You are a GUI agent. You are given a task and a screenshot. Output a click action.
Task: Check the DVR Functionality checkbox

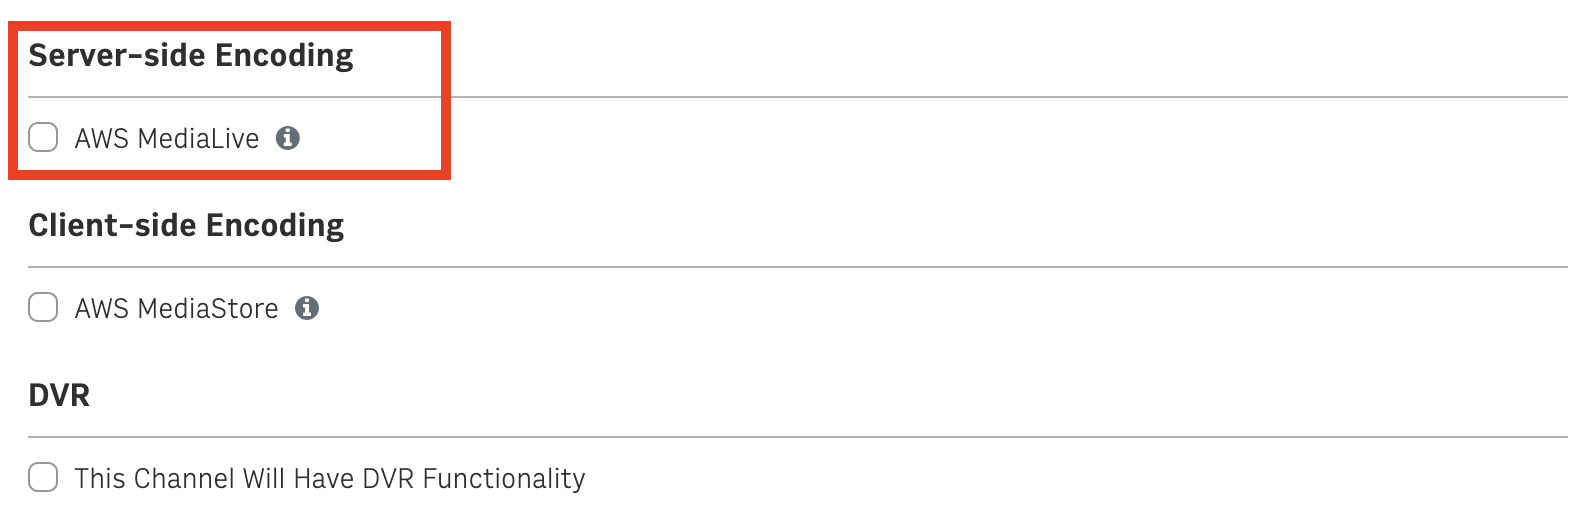pos(43,477)
